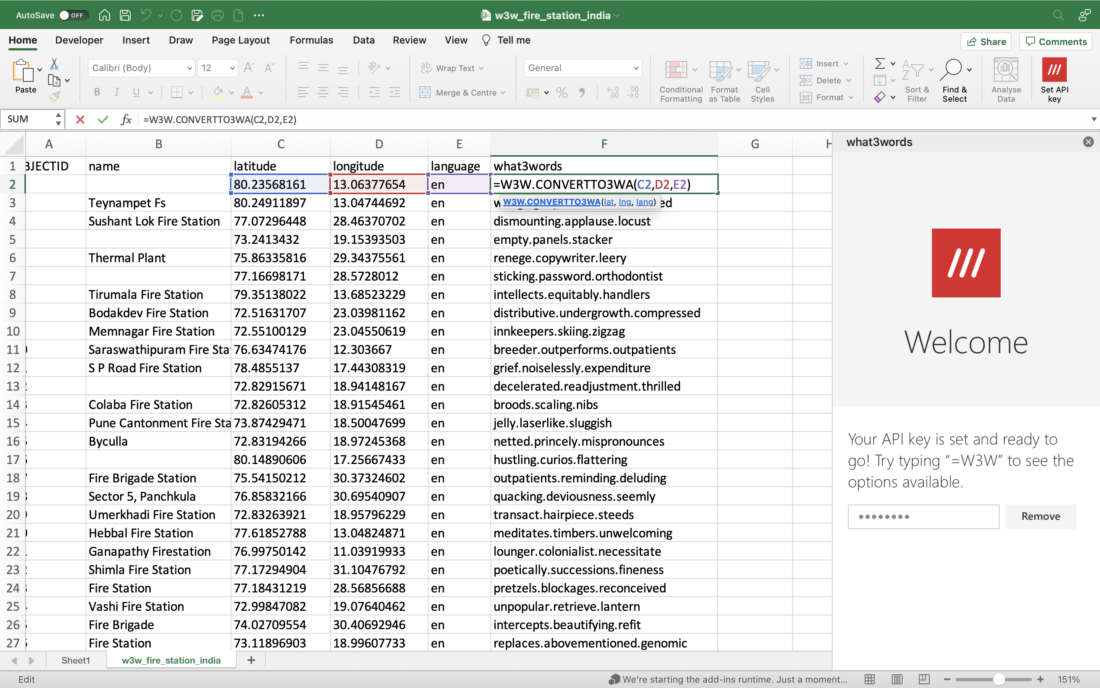The width and height of the screenshot is (1100, 688).
Task: Toggle the AutoSave switch
Action: (72, 15)
